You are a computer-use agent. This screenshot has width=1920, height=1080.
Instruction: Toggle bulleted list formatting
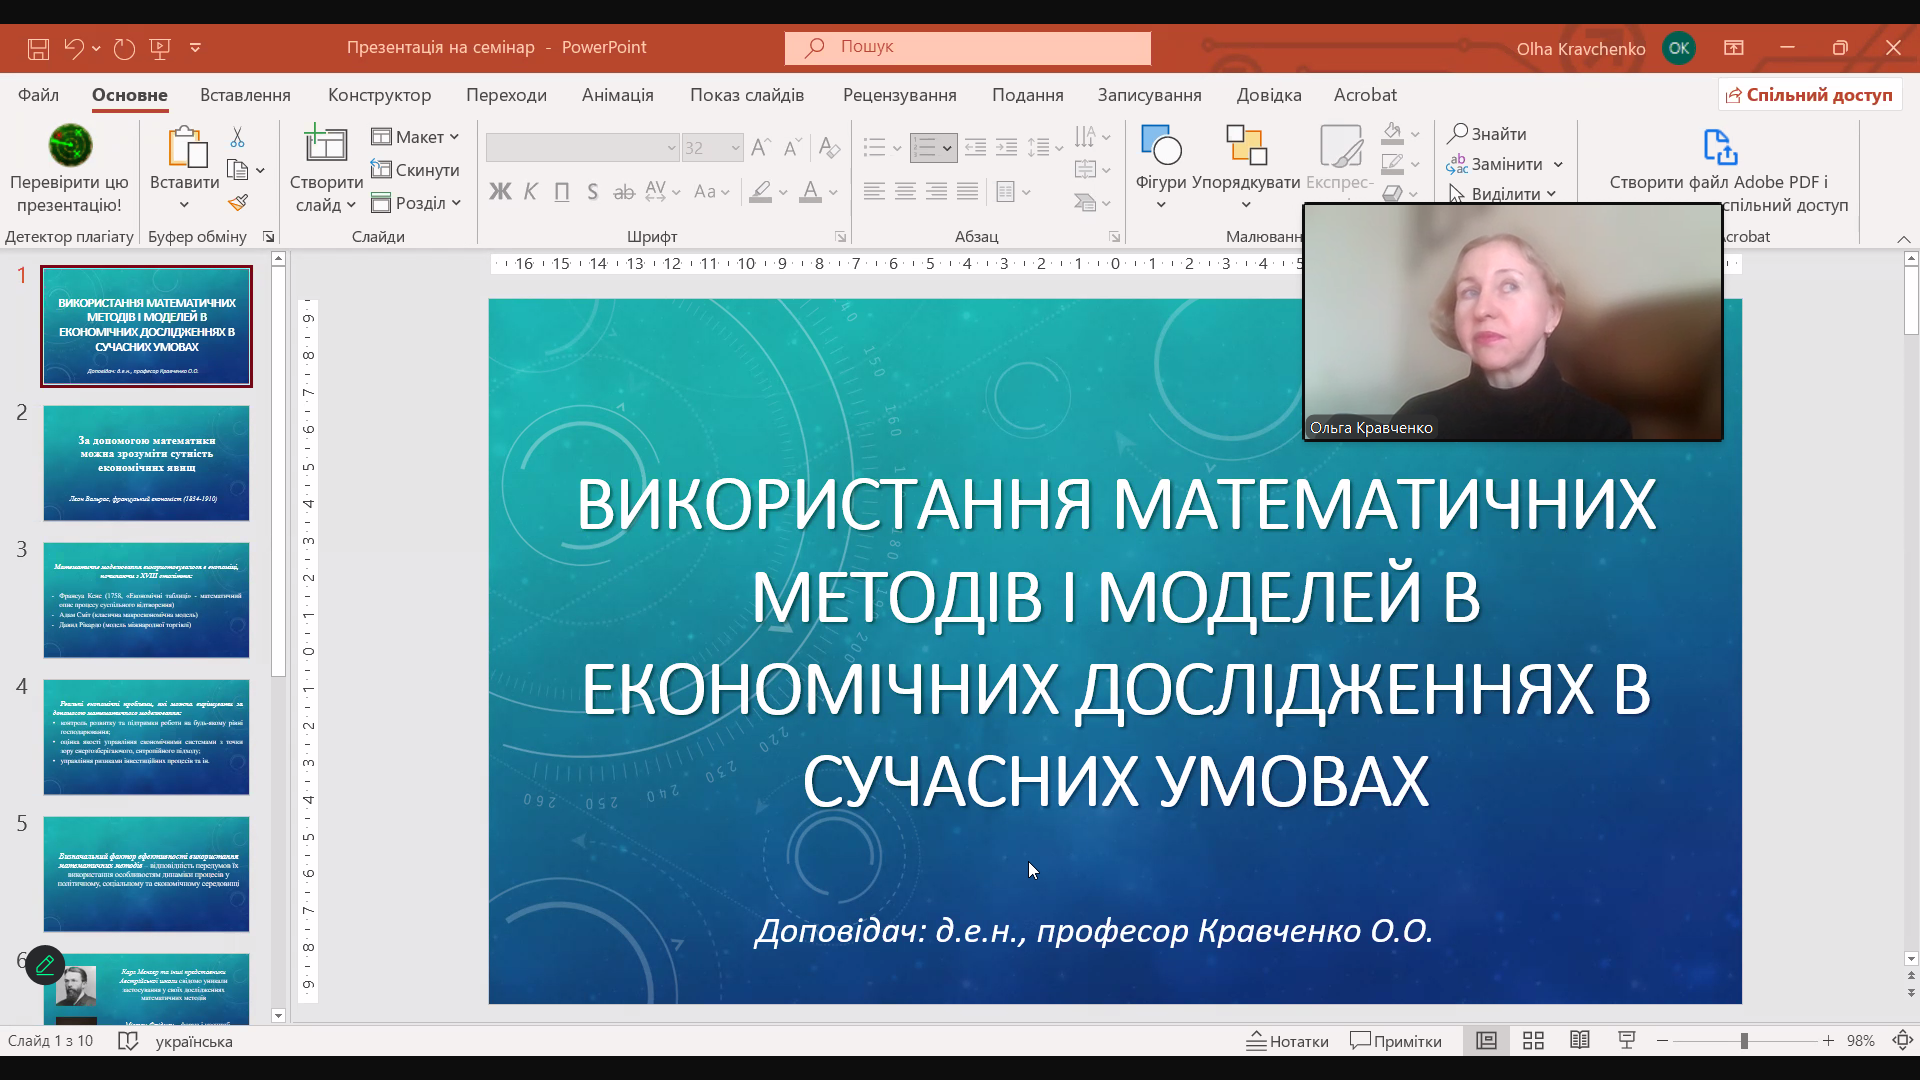(x=876, y=147)
